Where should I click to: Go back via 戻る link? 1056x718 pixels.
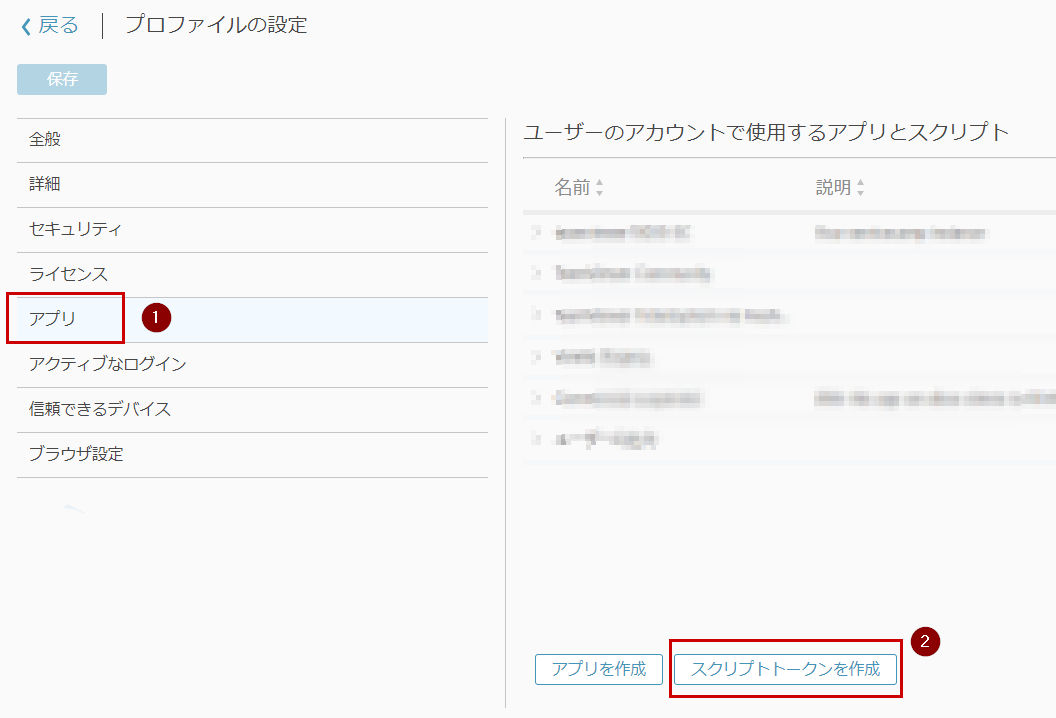point(58,26)
